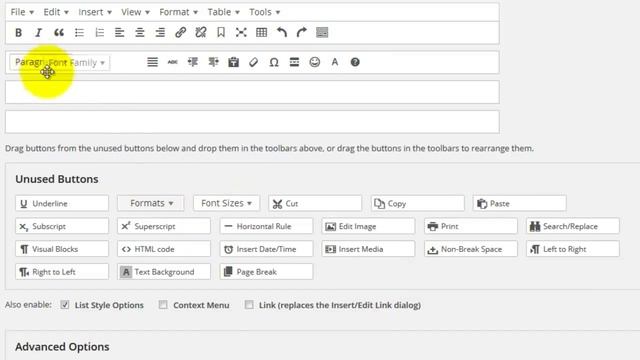Click the Copy unused button
This screenshot has width=640, height=360.
[x=418, y=203]
